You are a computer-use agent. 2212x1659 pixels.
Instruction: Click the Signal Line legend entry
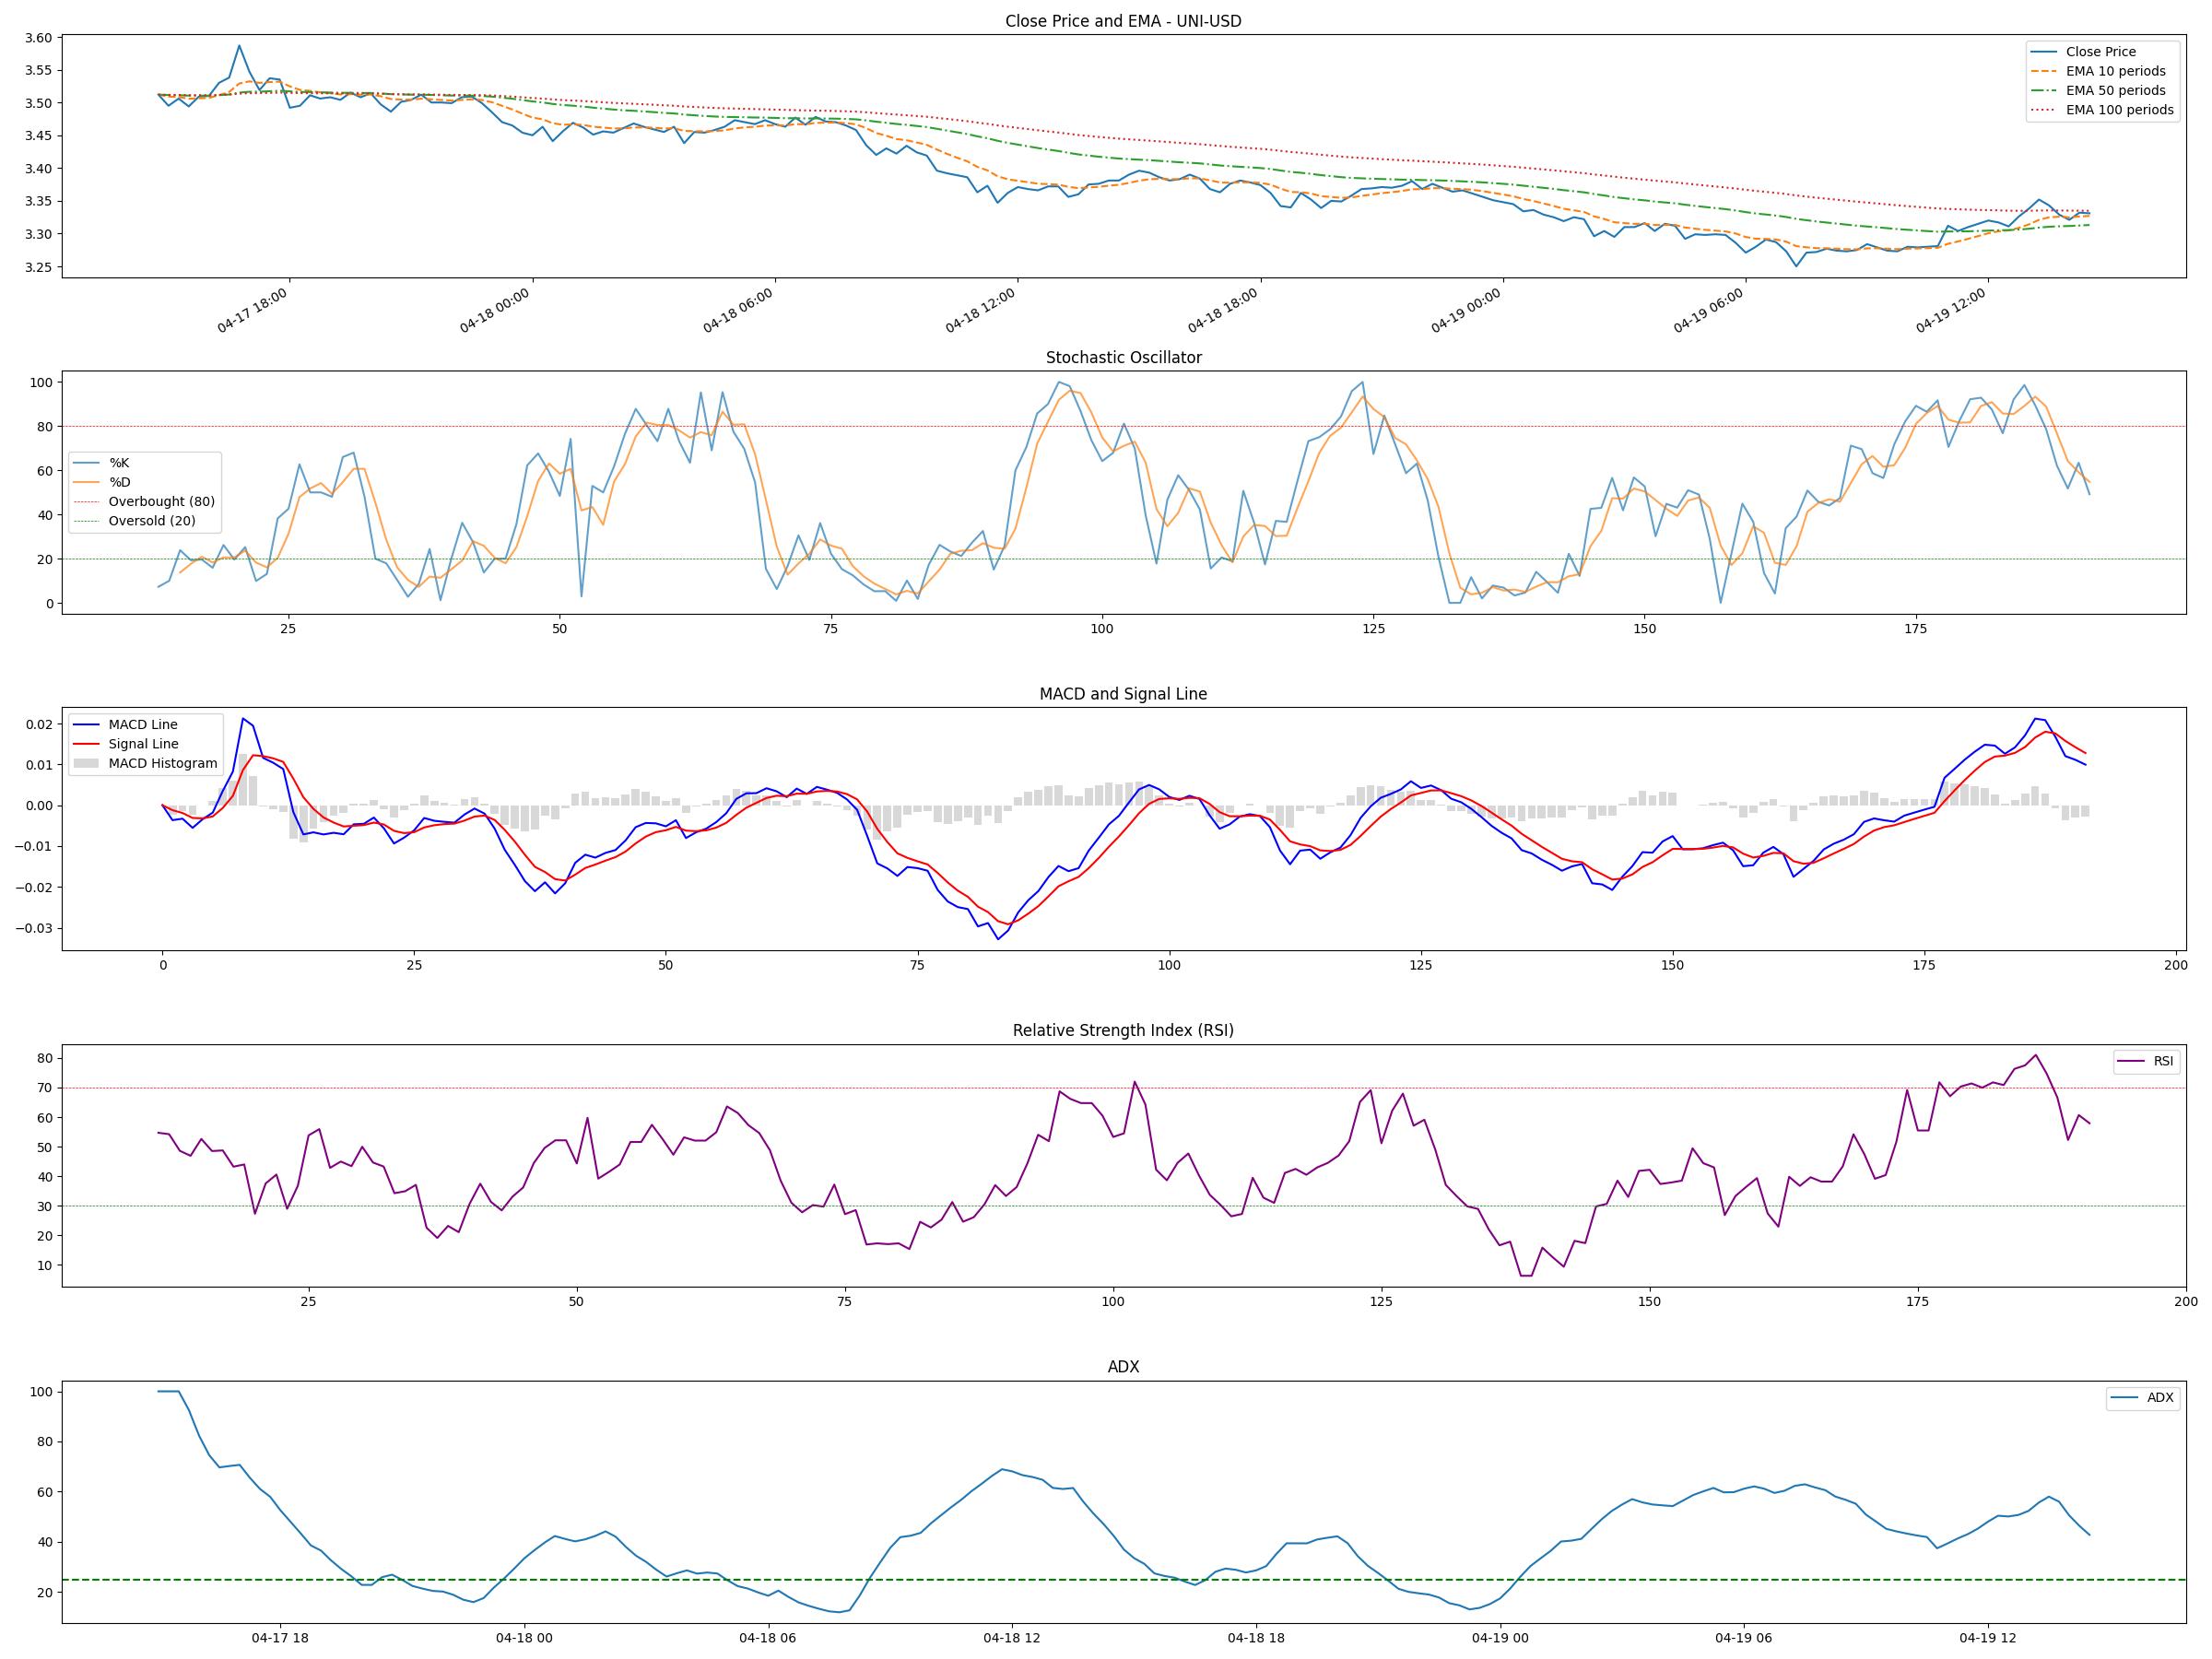coord(143,744)
